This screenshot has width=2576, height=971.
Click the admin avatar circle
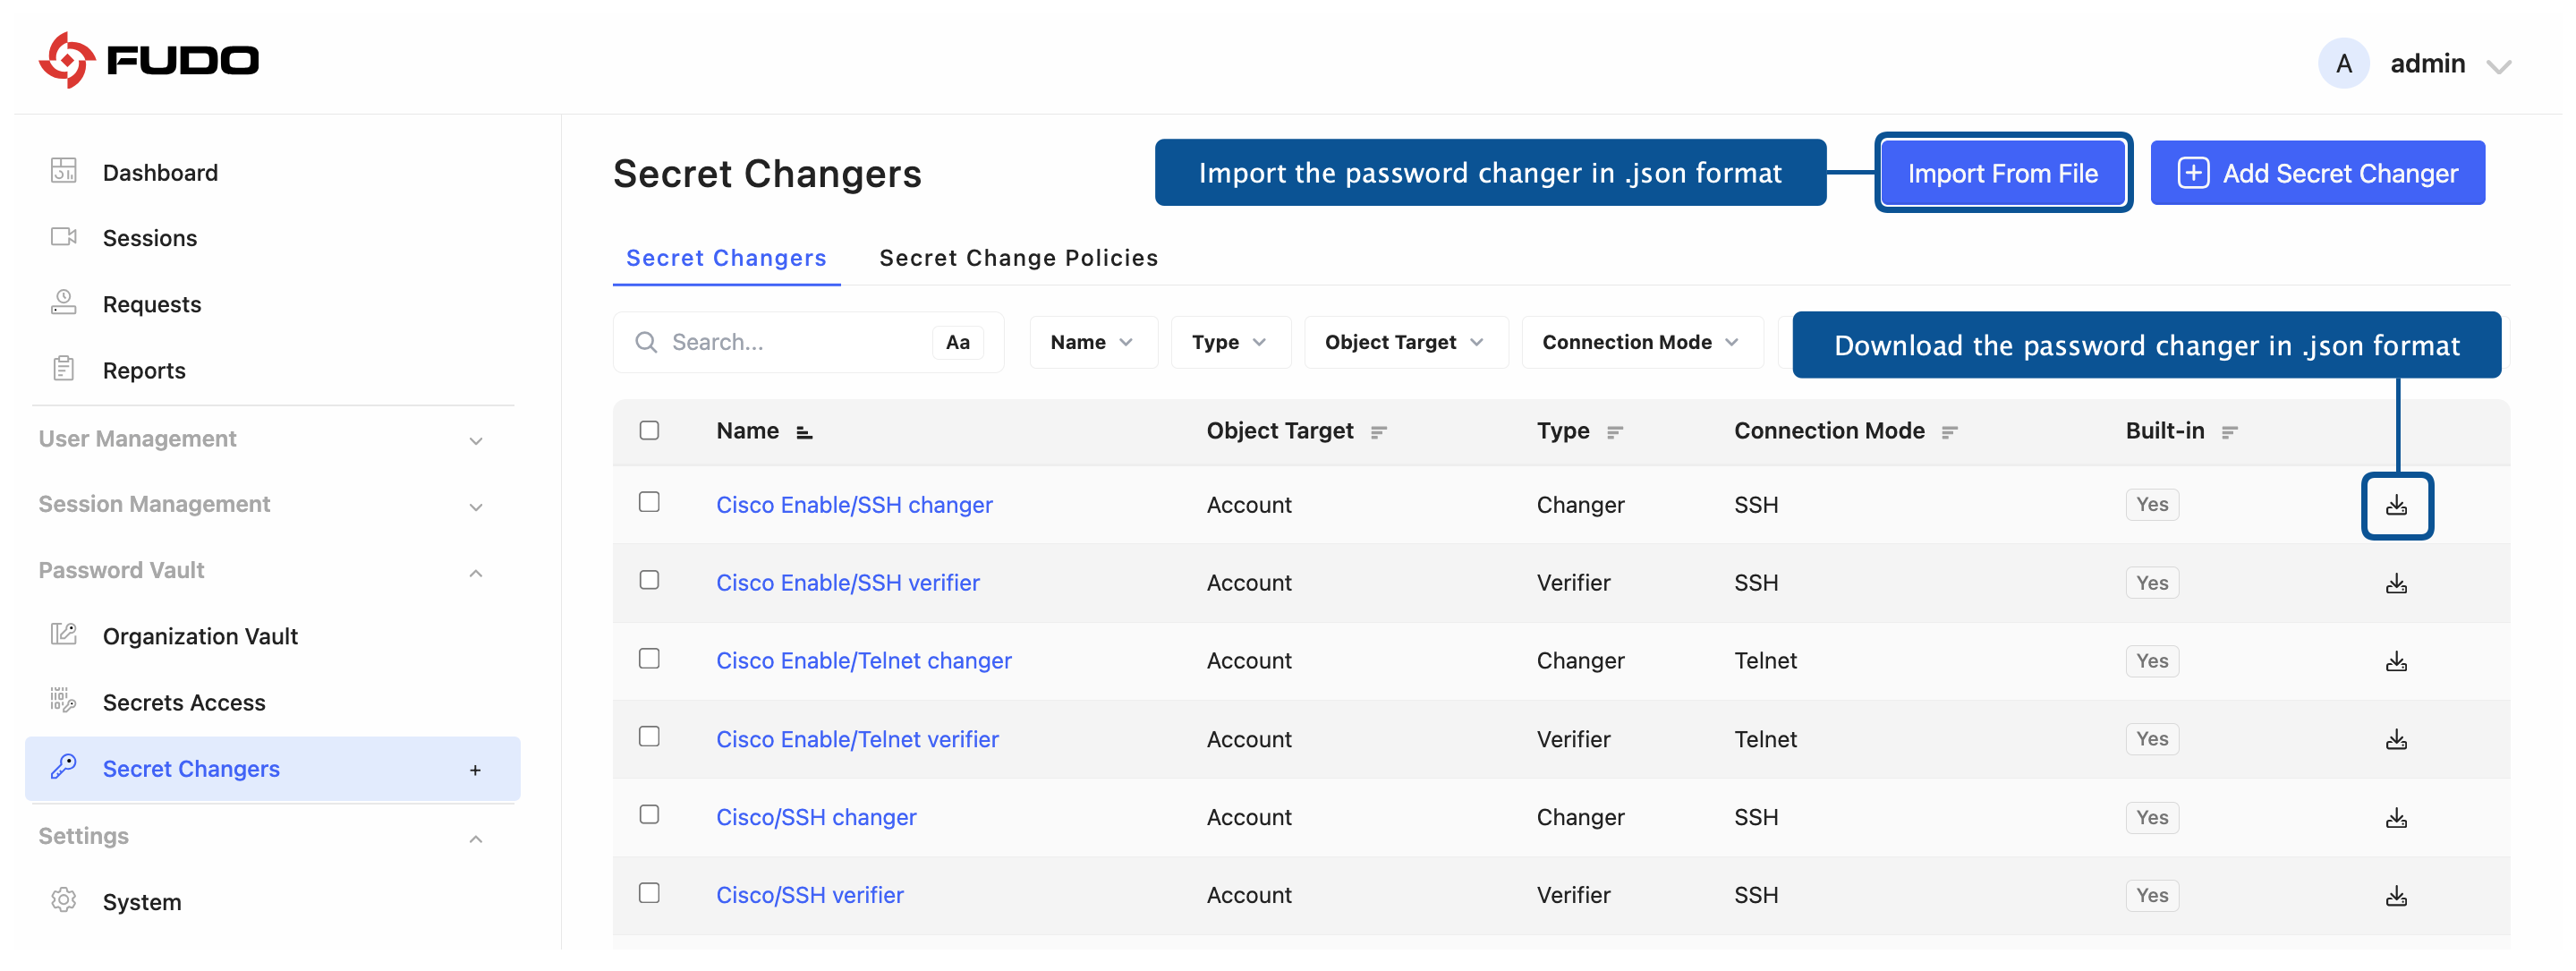(x=2343, y=63)
